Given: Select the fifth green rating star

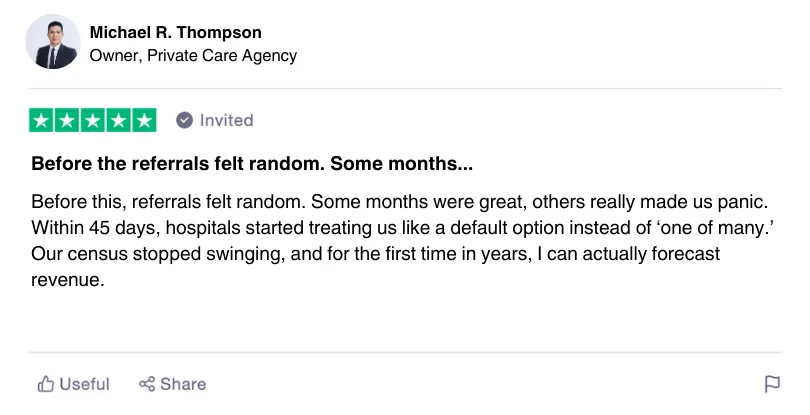Looking at the screenshot, I should pyautogui.click(x=145, y=120).
